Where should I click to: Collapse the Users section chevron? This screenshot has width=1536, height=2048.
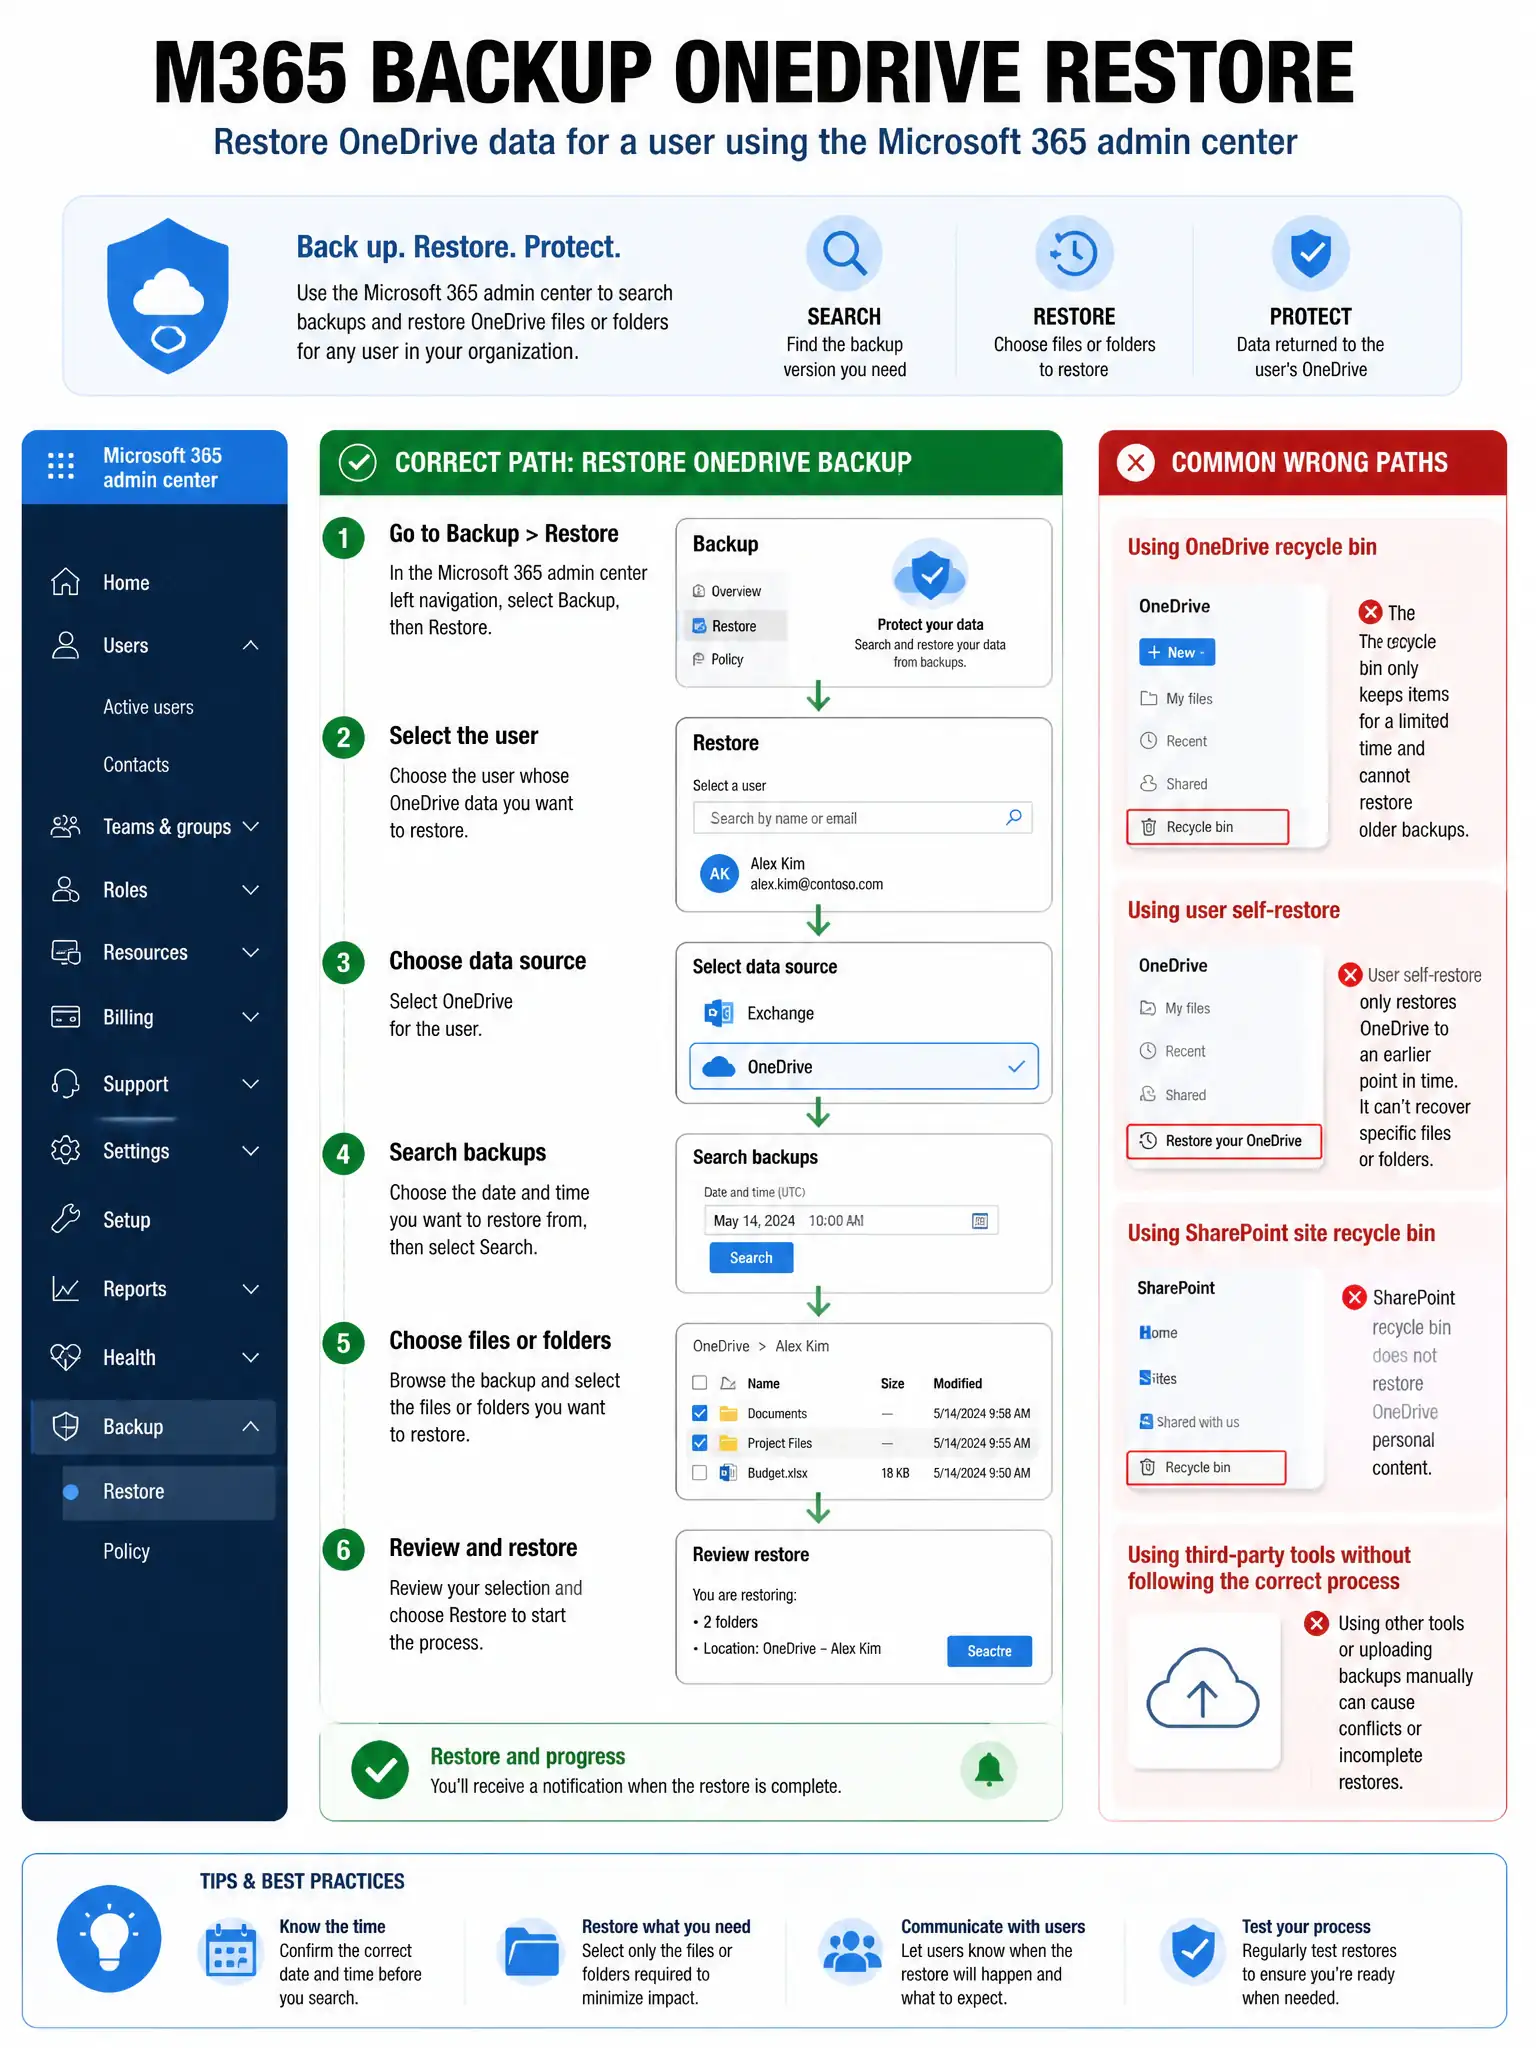250,645
